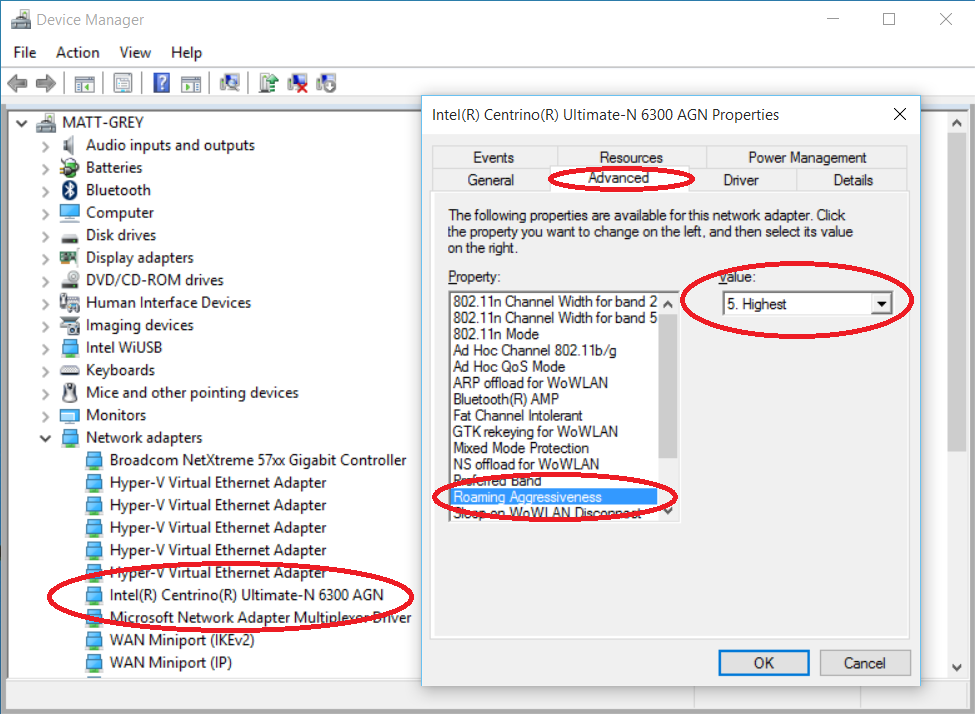Click the Mice and other pointing devices icon
975x714 pixels.
(x=70, y=393)
